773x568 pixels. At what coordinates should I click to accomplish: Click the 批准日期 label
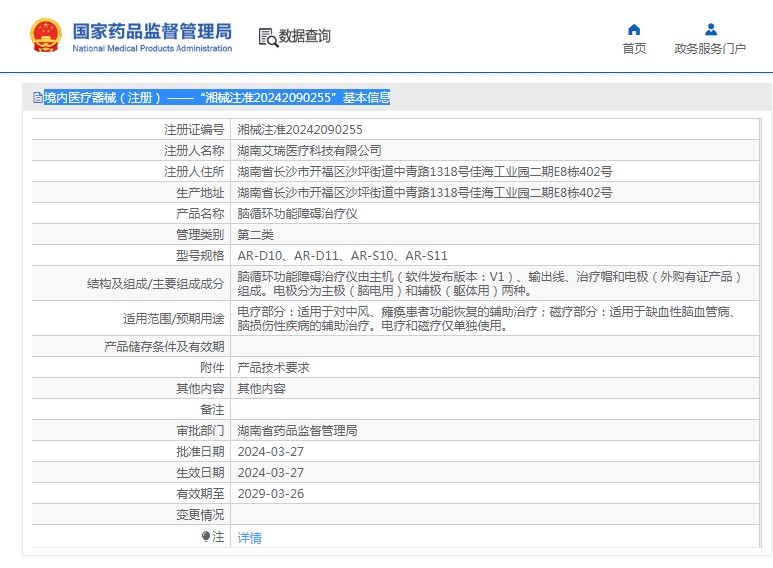[x=200, y=452]
